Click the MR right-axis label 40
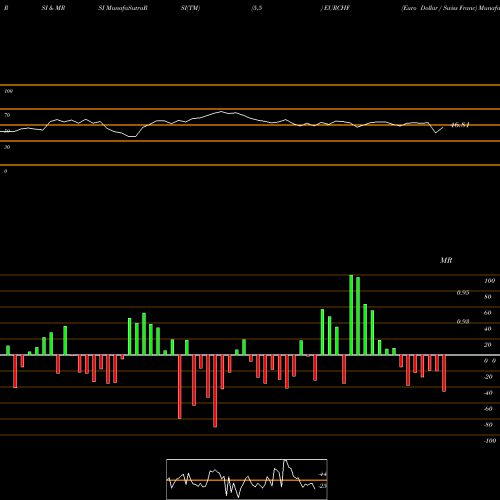The width and height of the screenshot is (500, 500). click(x=488, y=329)
